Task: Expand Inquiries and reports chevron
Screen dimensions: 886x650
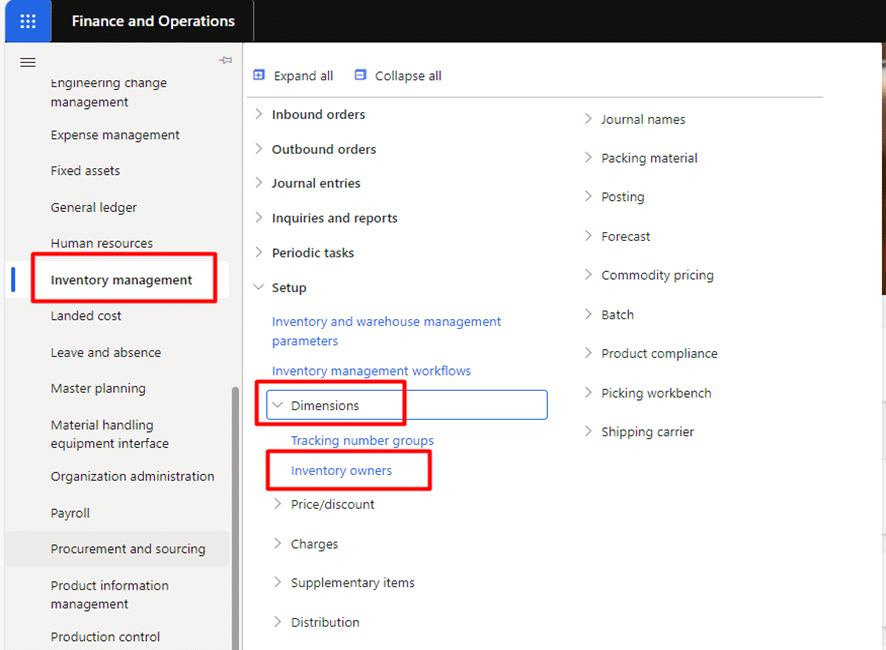Action: (x=259, y=218)
